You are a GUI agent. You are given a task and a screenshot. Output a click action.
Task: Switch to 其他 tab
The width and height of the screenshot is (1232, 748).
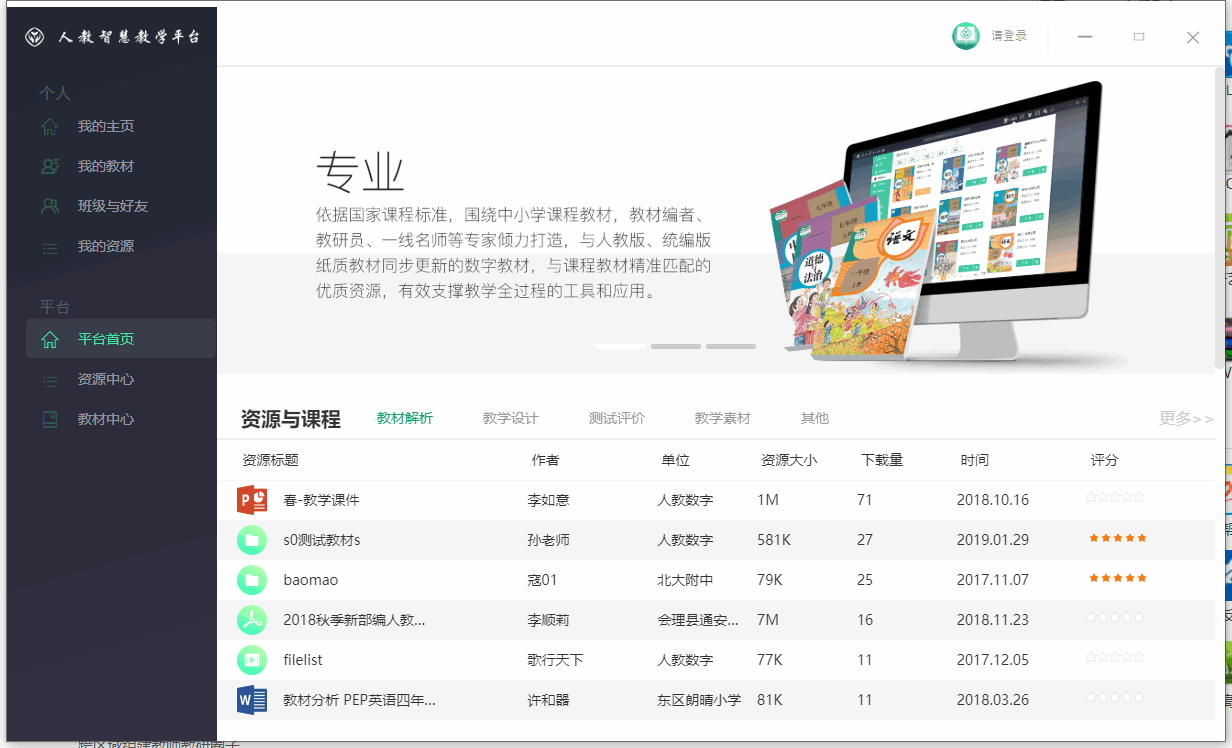(815, 419)
